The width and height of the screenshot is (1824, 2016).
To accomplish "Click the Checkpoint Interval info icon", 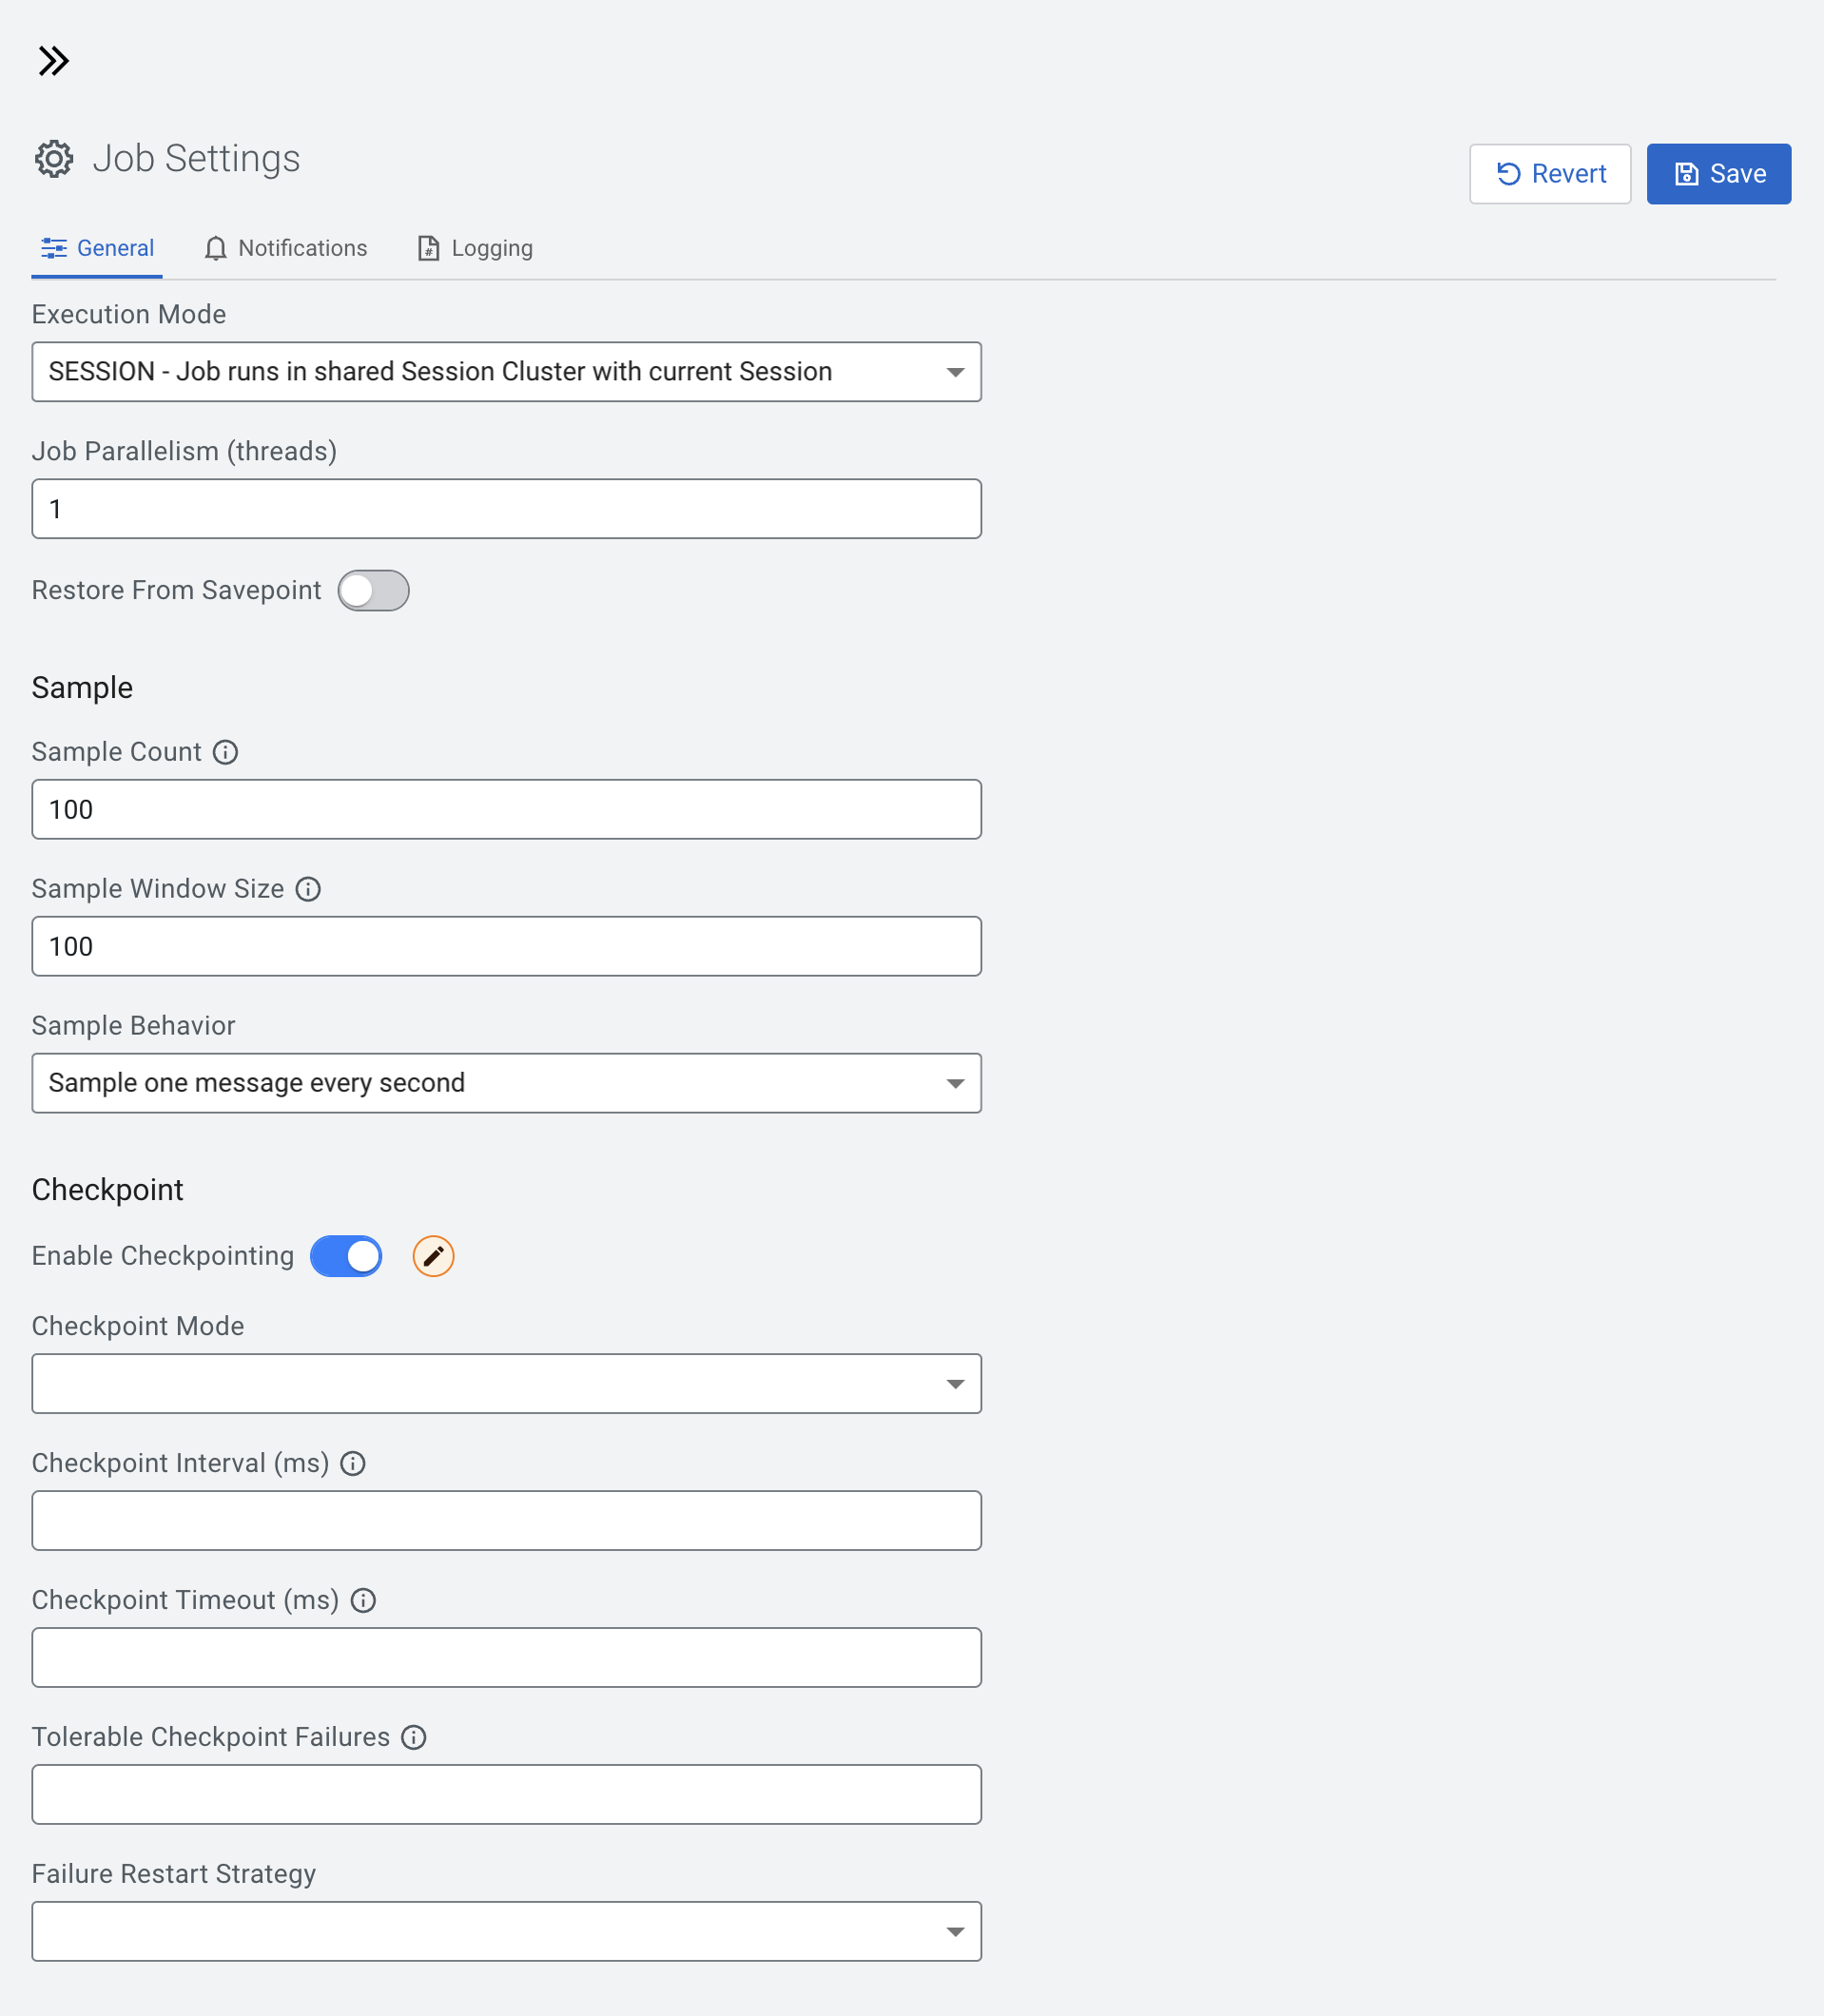I will 353,1463.
